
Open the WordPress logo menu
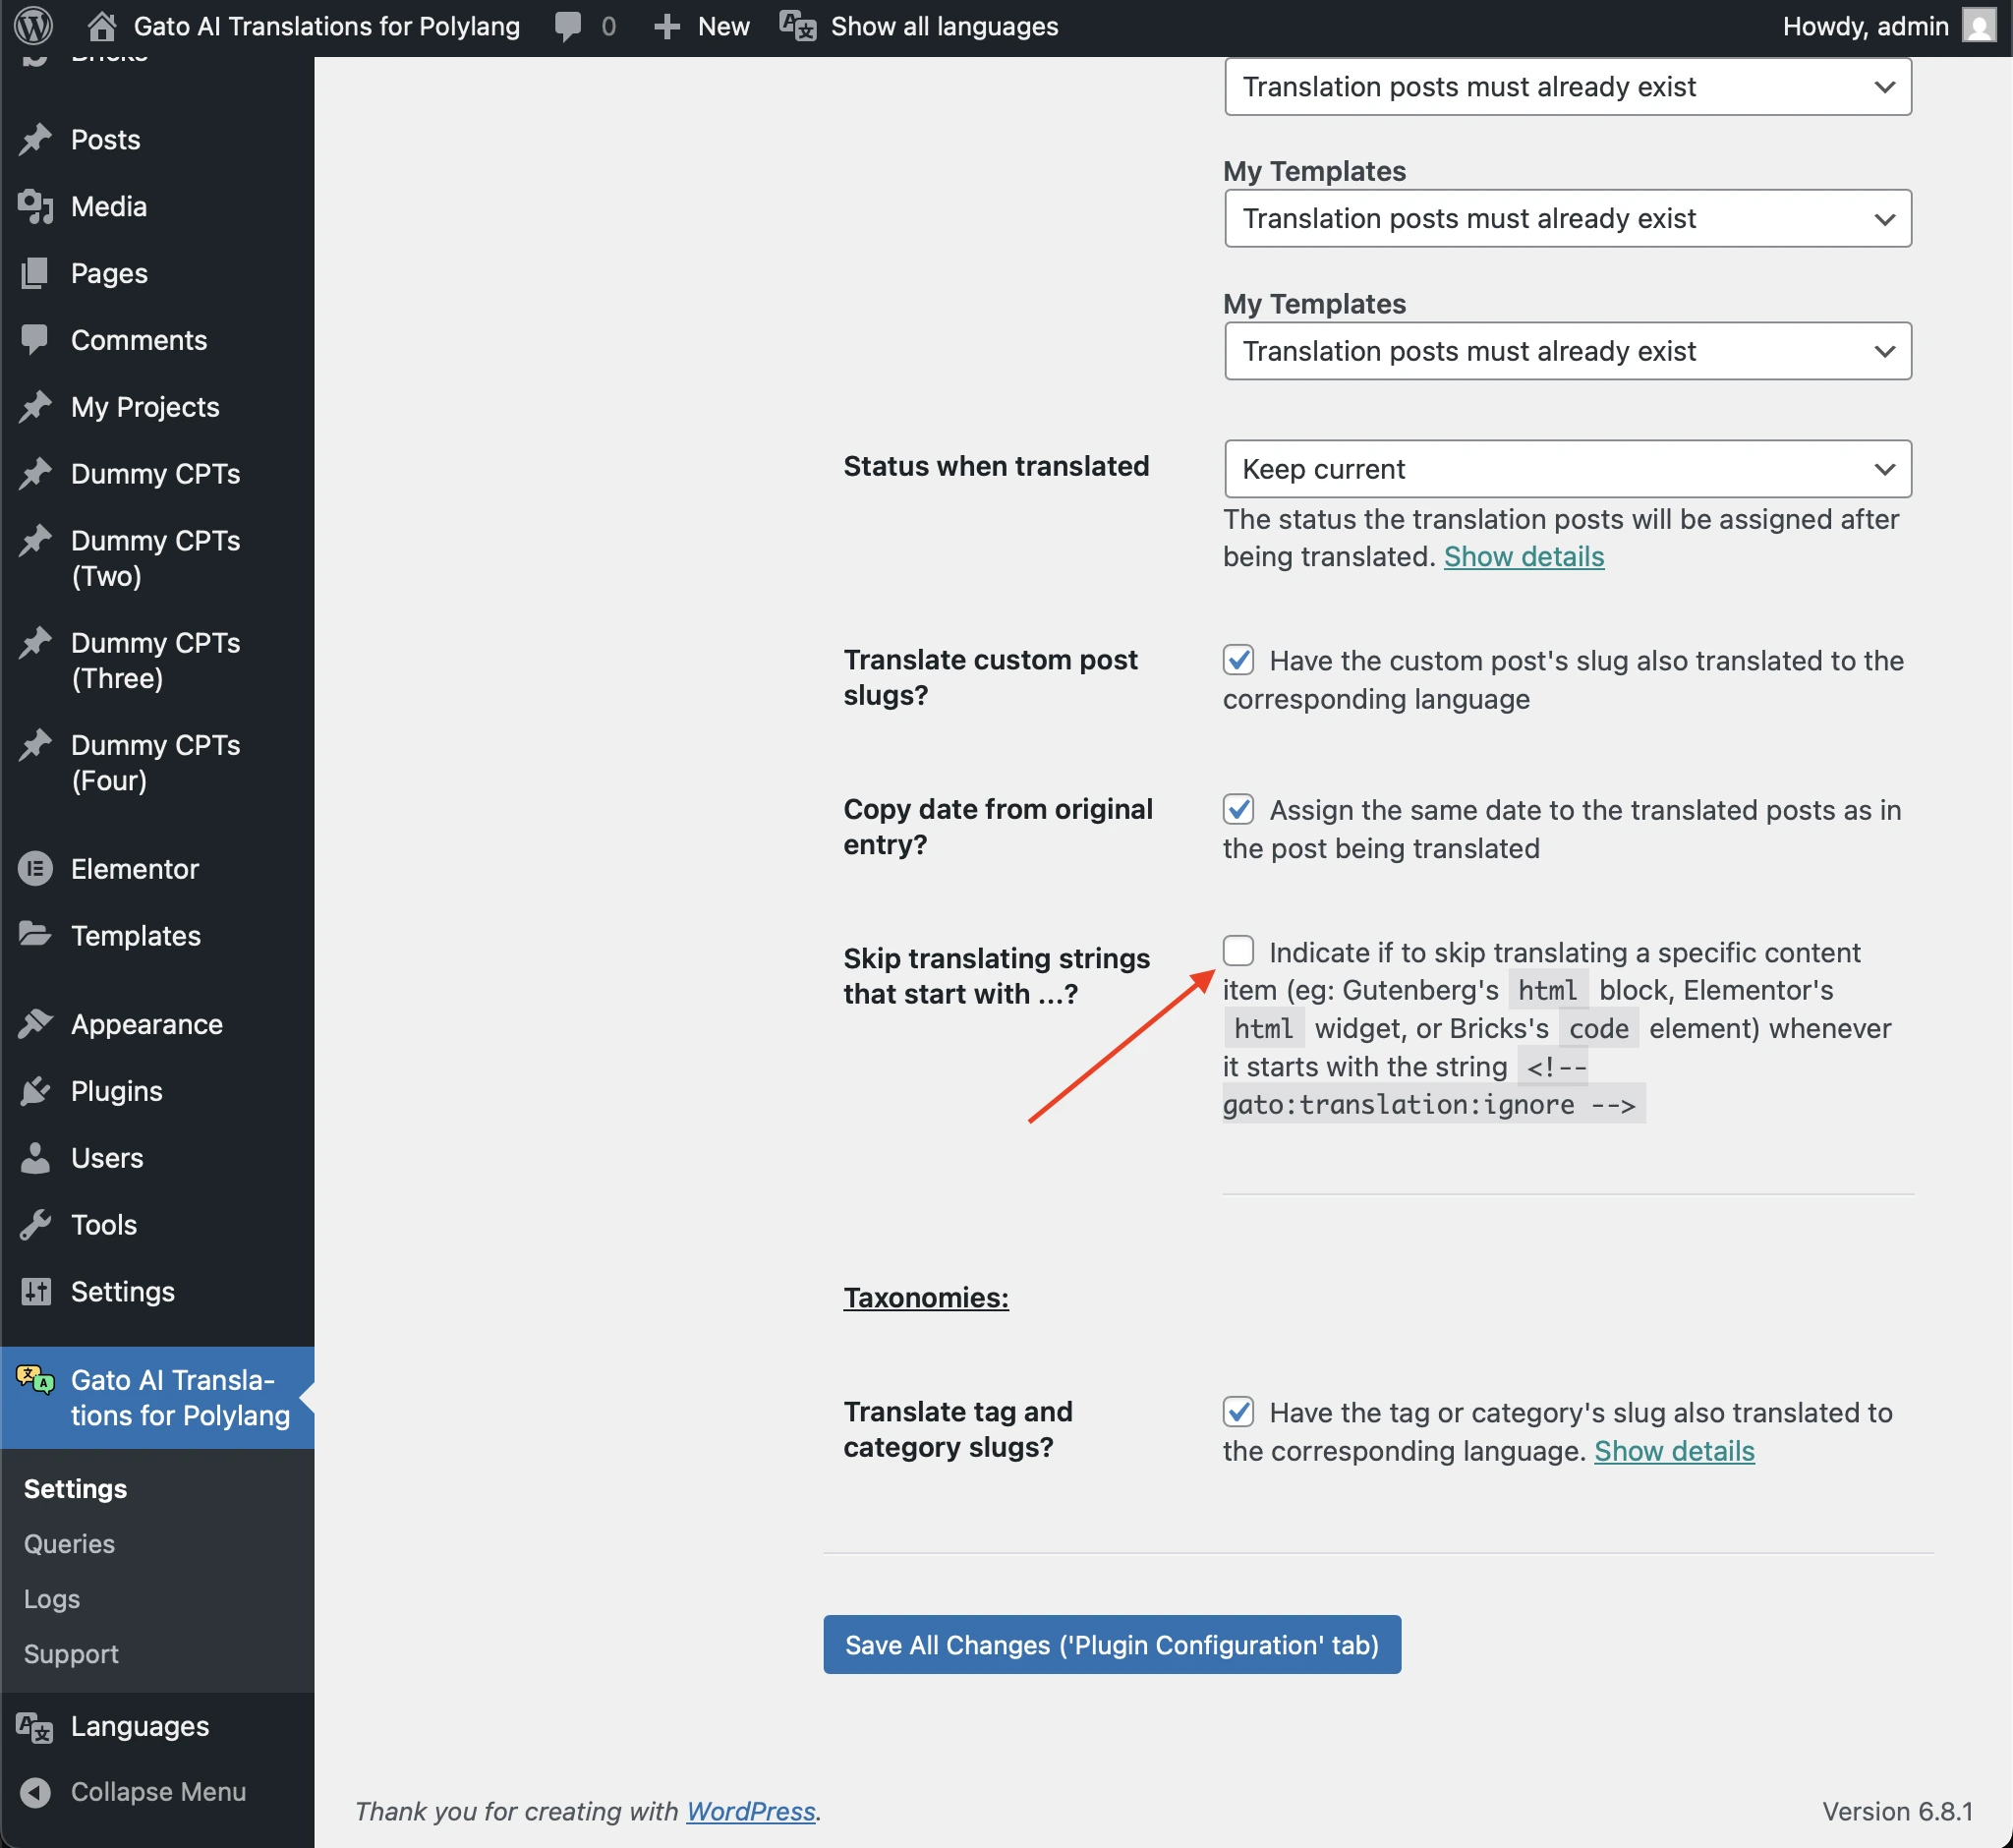(x=33, y=26)
